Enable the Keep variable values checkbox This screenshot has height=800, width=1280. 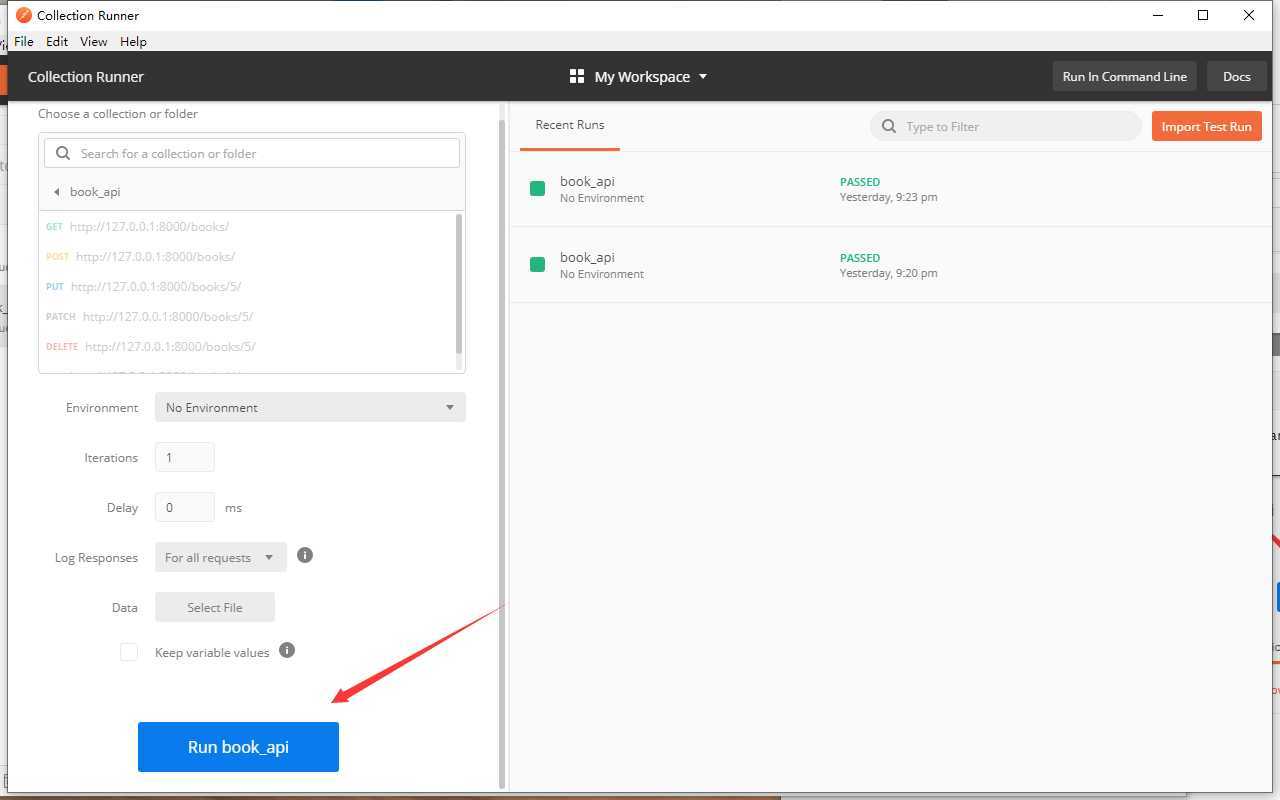click(129, 652)
